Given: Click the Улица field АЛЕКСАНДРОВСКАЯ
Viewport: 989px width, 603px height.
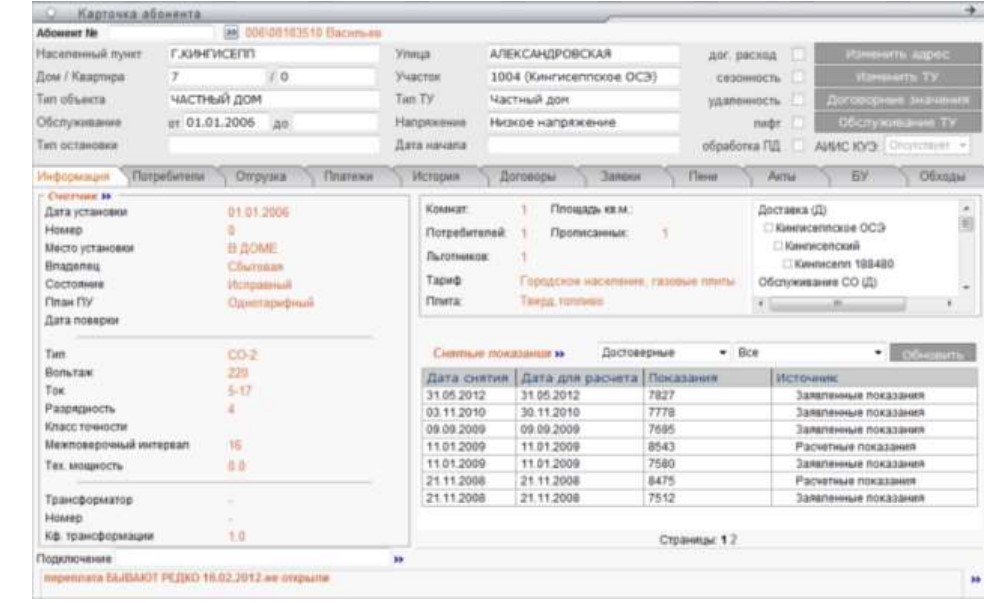Looking at the screenshot, I should 582,54.
